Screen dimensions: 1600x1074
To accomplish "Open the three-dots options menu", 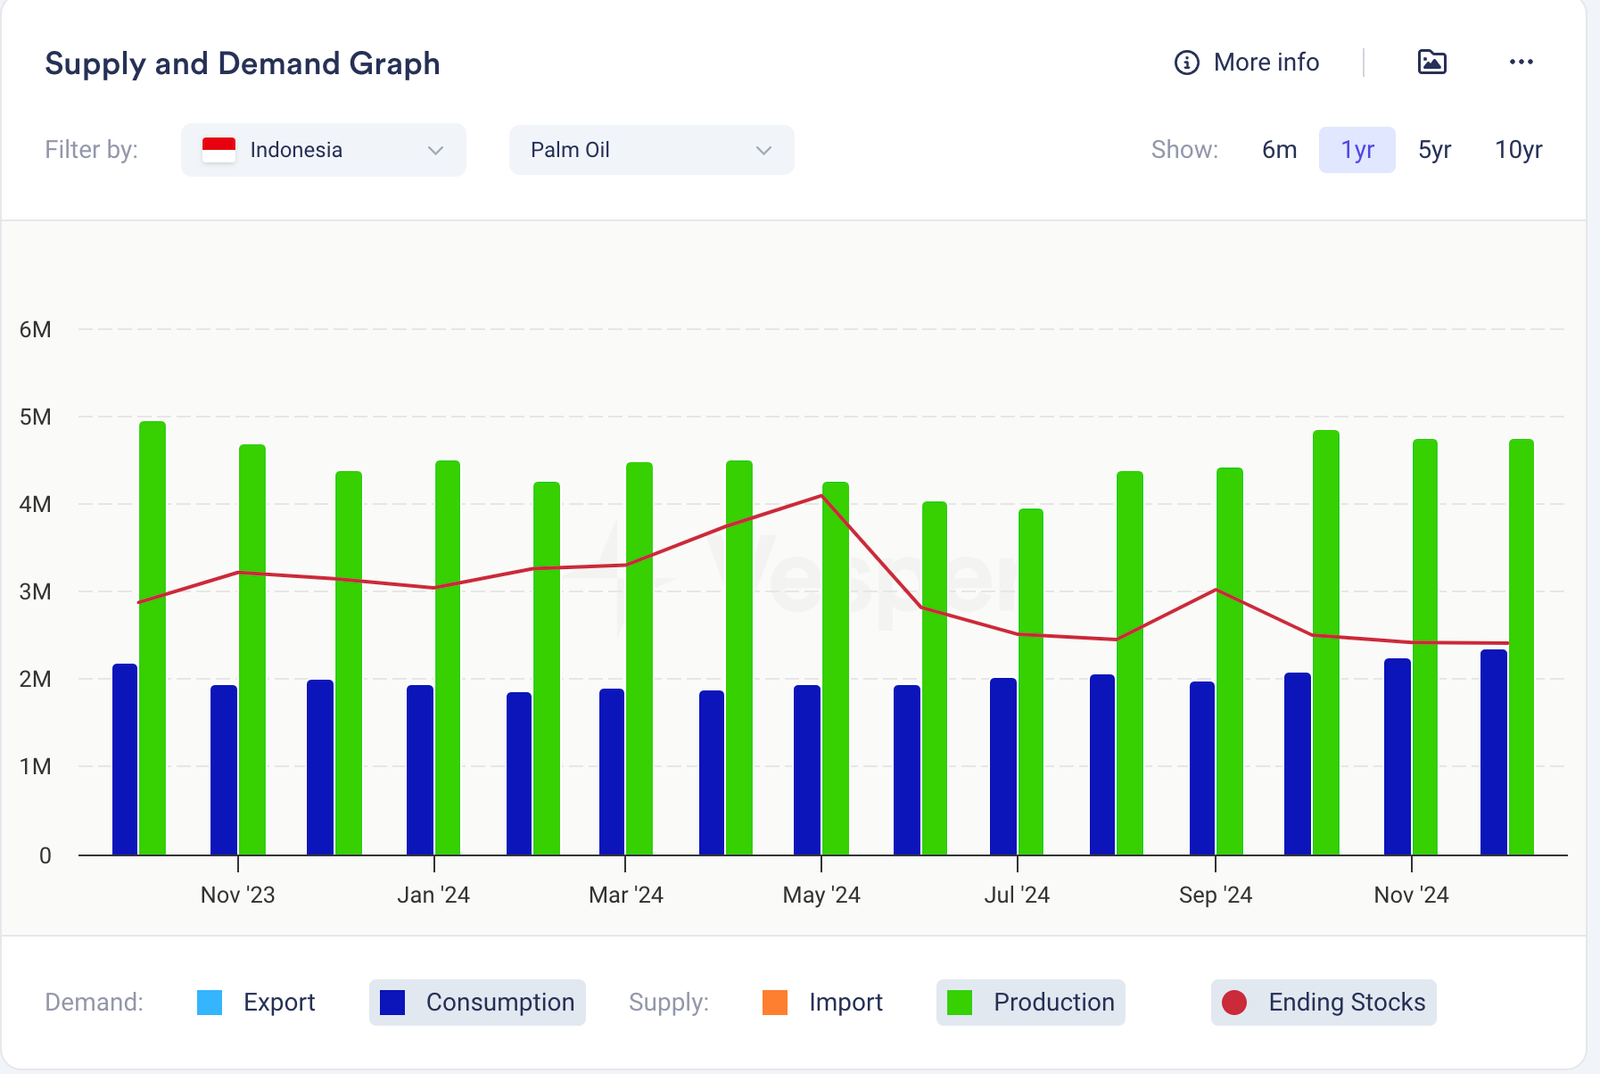I will pyautogui.click(x=1521, y=62).
